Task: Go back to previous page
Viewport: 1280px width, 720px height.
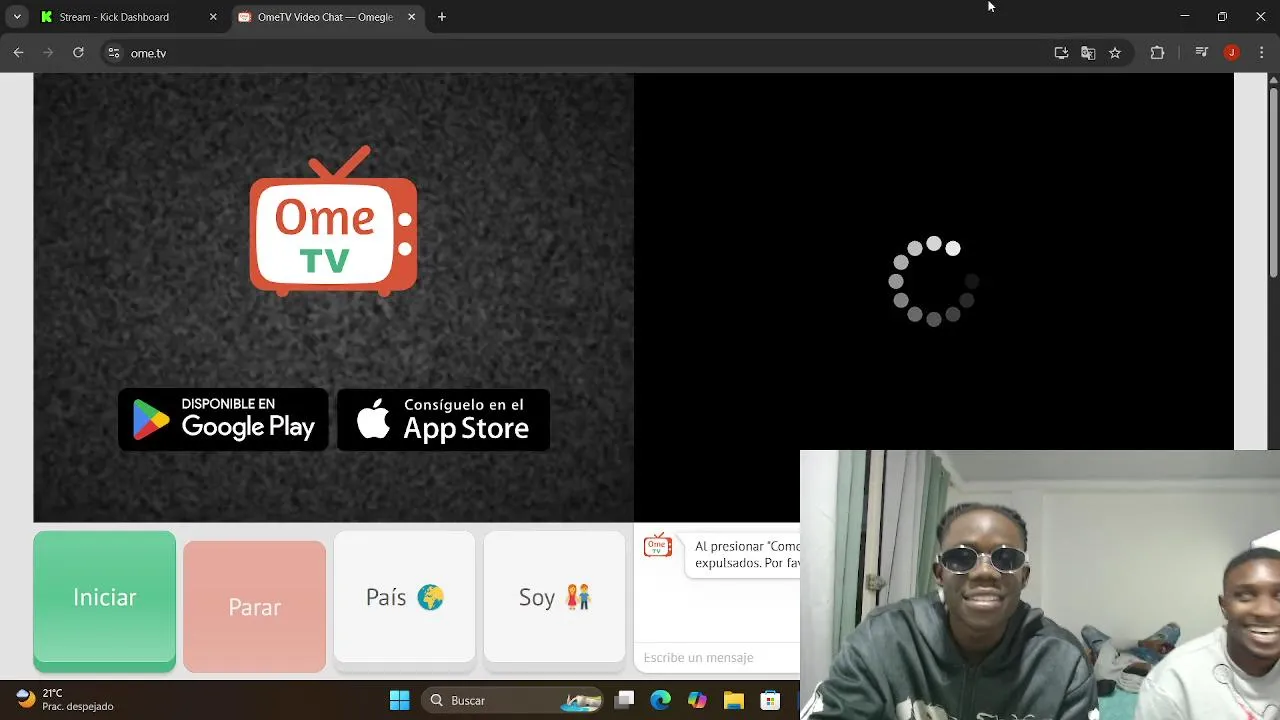Action: (18, 53)
